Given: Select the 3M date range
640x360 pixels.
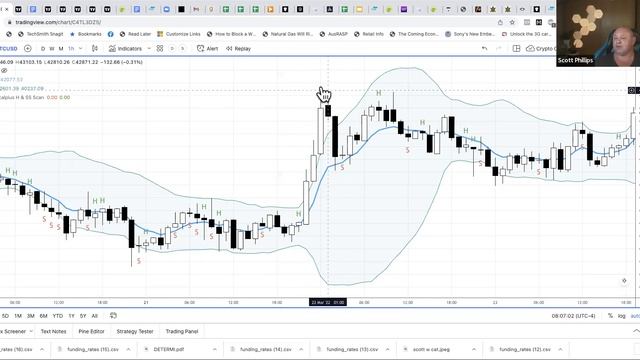Looking at the screenshot, I should coord(31,316).
